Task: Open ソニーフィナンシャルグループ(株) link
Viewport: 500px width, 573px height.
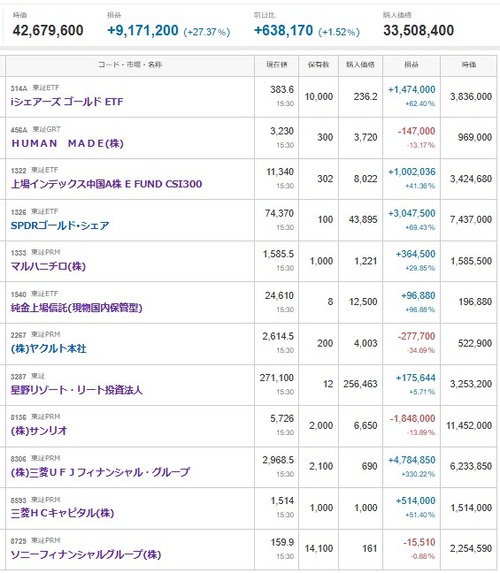Action: [86, 554]
